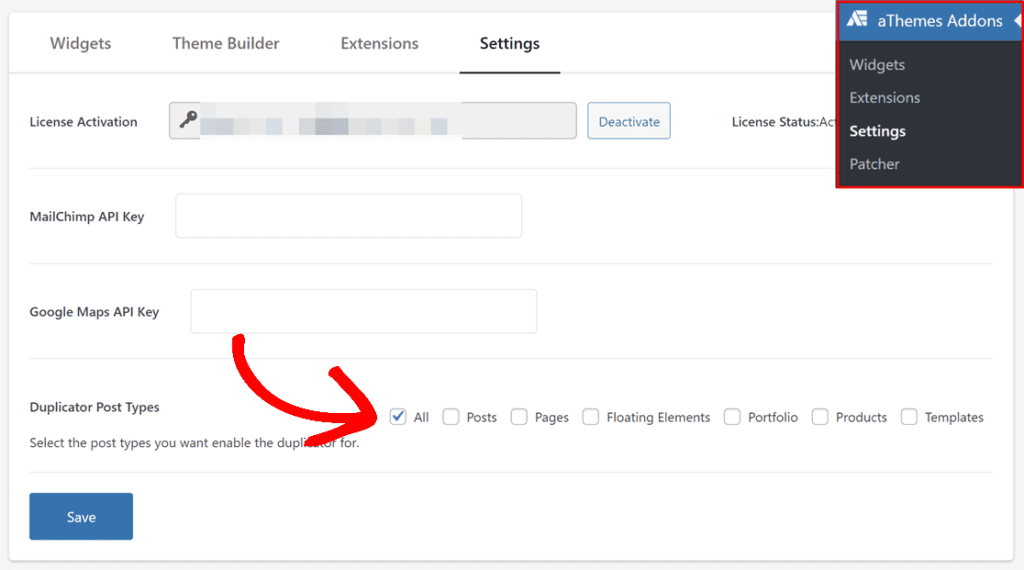Enable duplicator for Portfolio

733,417
